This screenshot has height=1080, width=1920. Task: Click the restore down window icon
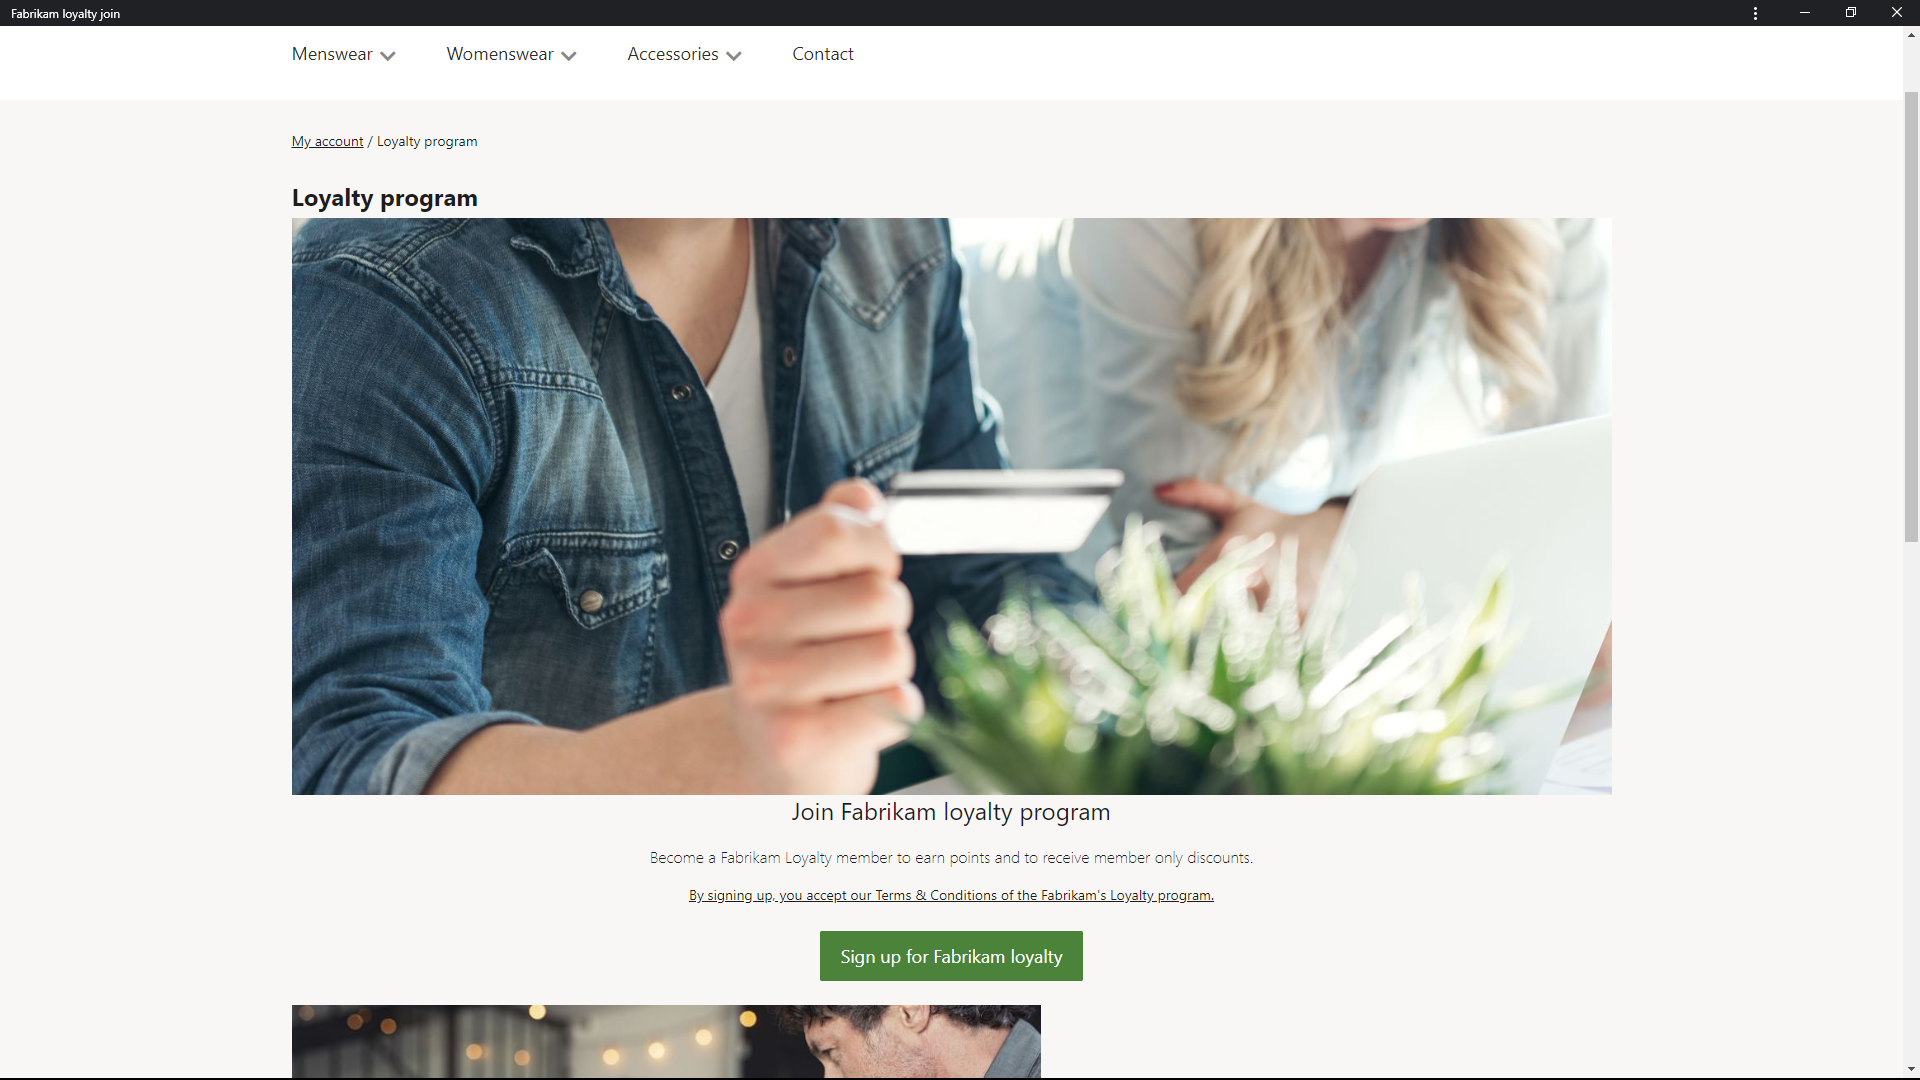pos(1850,12)
